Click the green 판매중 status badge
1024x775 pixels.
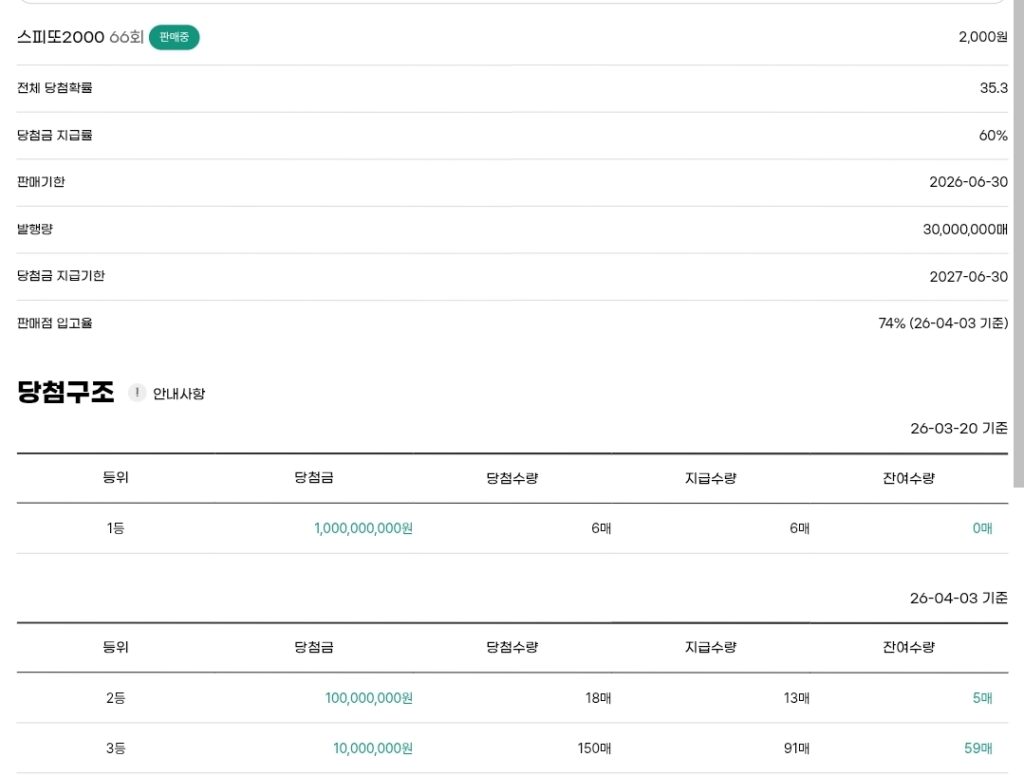click(174, 38)
